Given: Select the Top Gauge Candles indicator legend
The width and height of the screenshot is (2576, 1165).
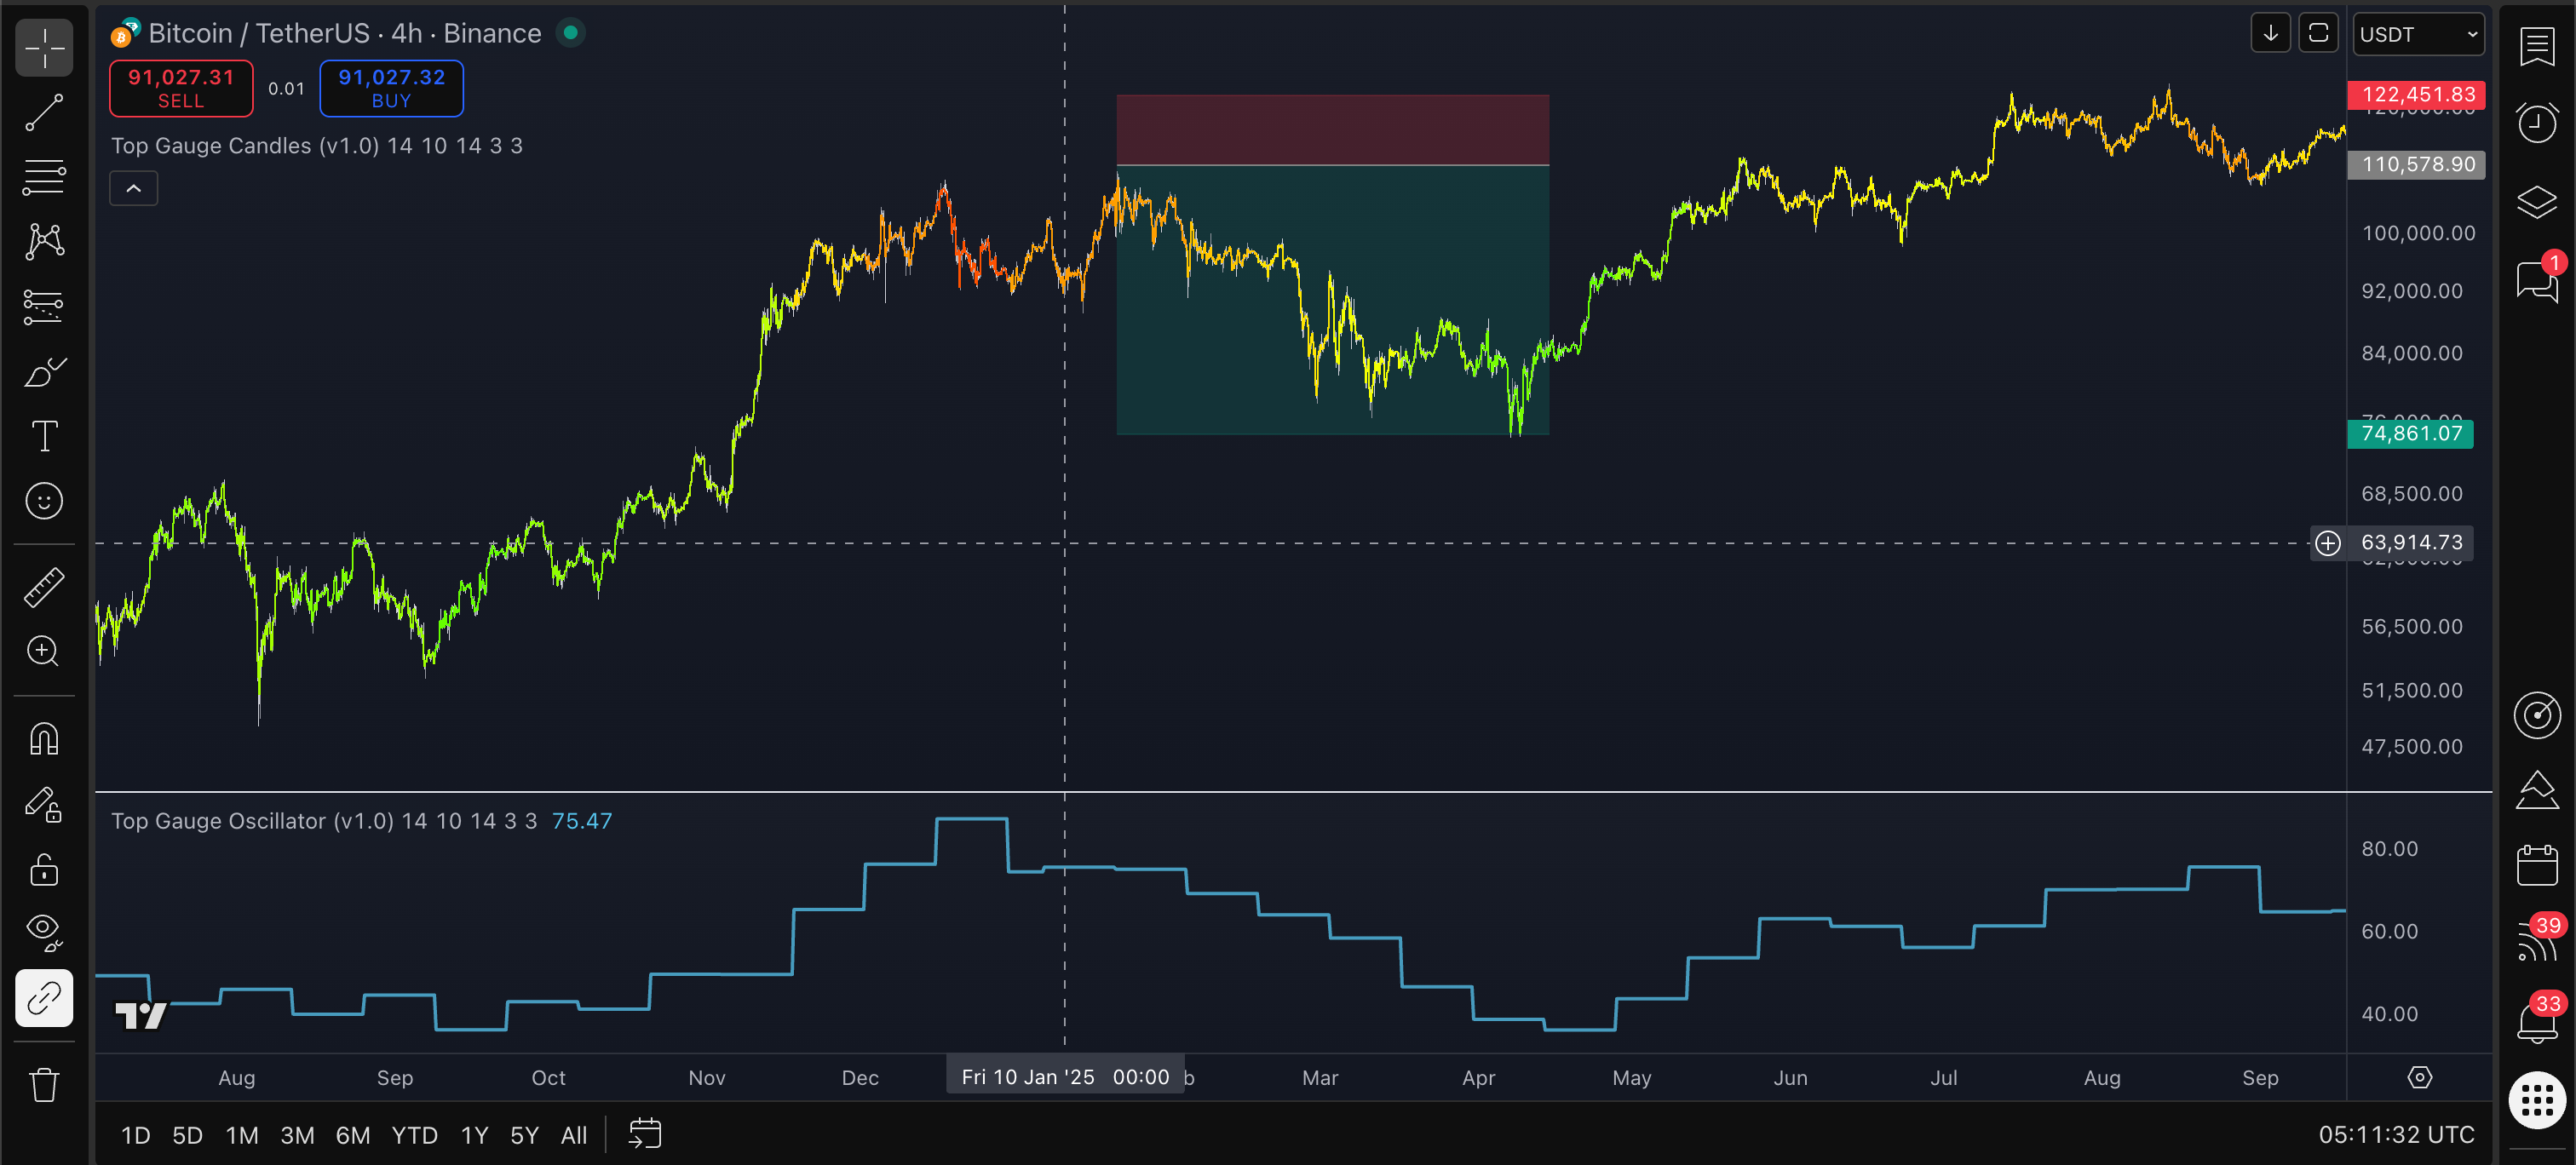Looking at the screenshot, I should coord(317,146).
